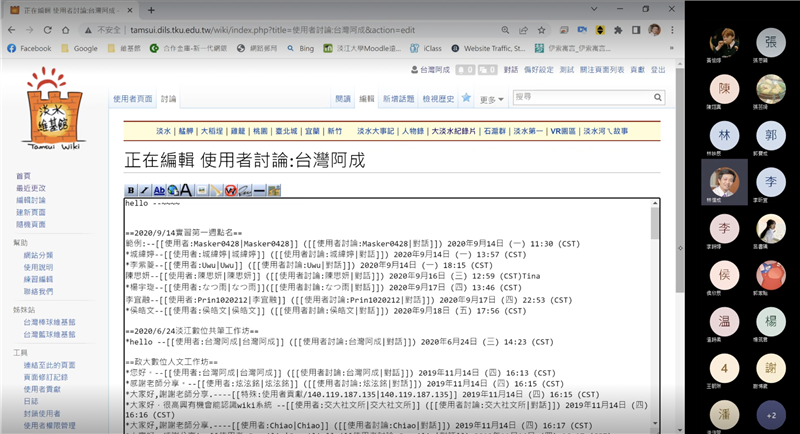The height and width of the screenshot is (434, 800).
Task: Insert signature with timestamp icon
Action: tap(245, 190)
